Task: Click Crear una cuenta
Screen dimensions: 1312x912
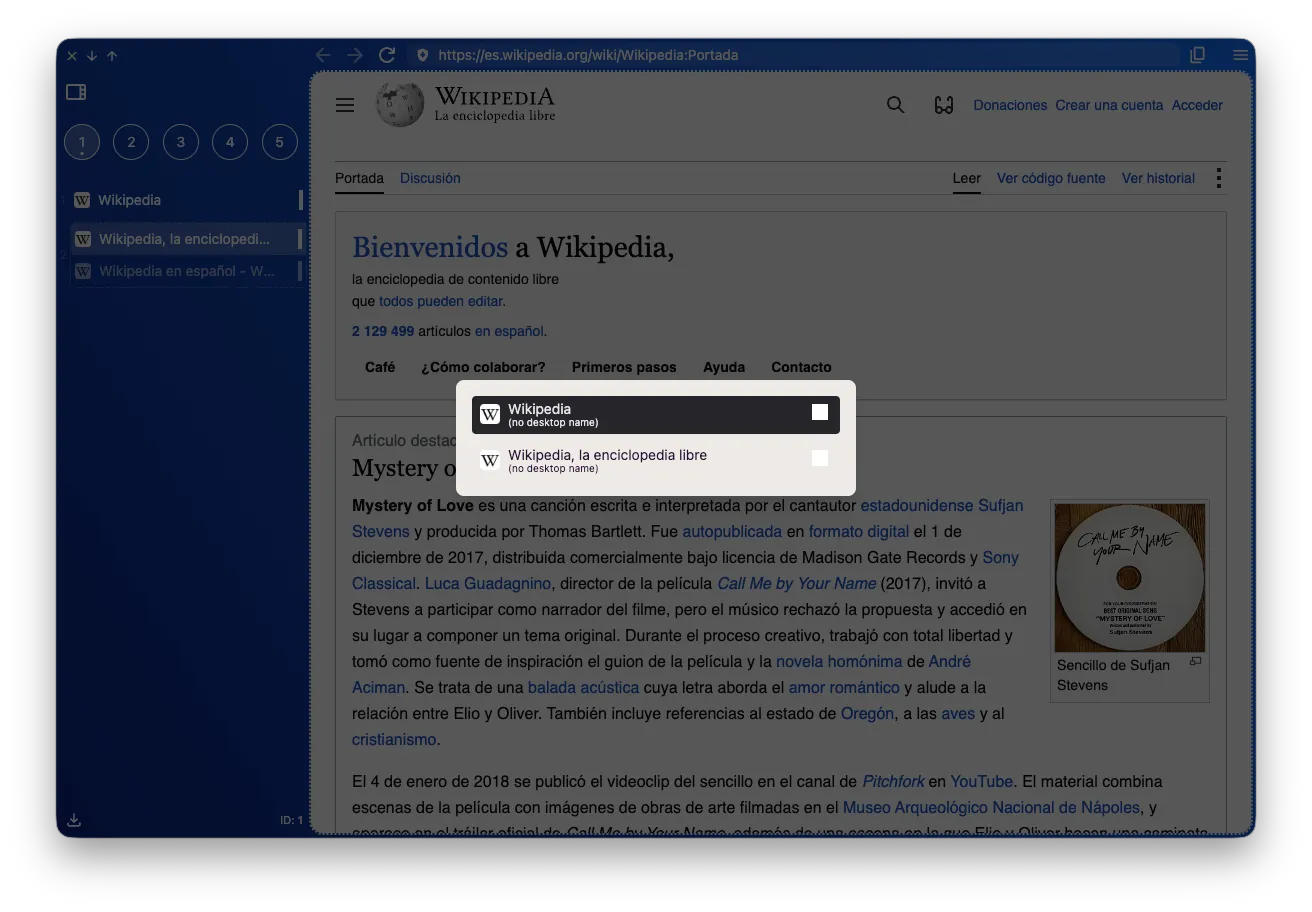Action: click(x=1109, y=105)
